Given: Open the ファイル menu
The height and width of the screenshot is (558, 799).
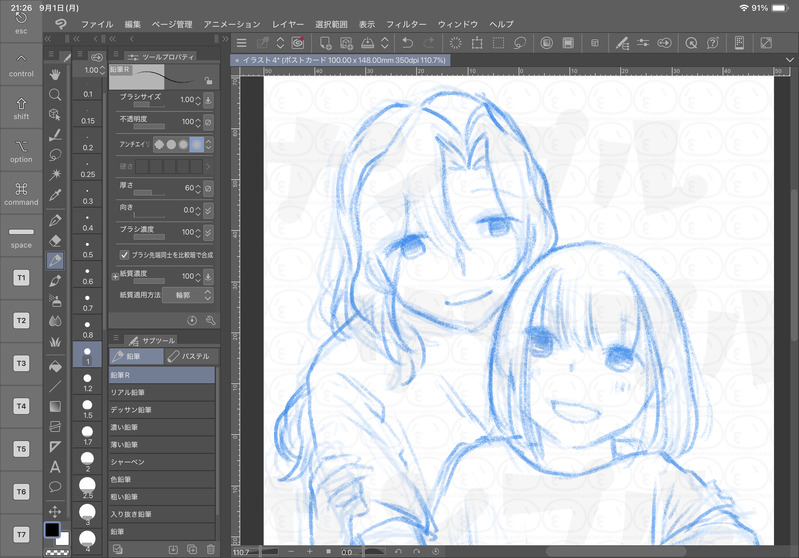Looking at the screenshot, I should point(97,24).
